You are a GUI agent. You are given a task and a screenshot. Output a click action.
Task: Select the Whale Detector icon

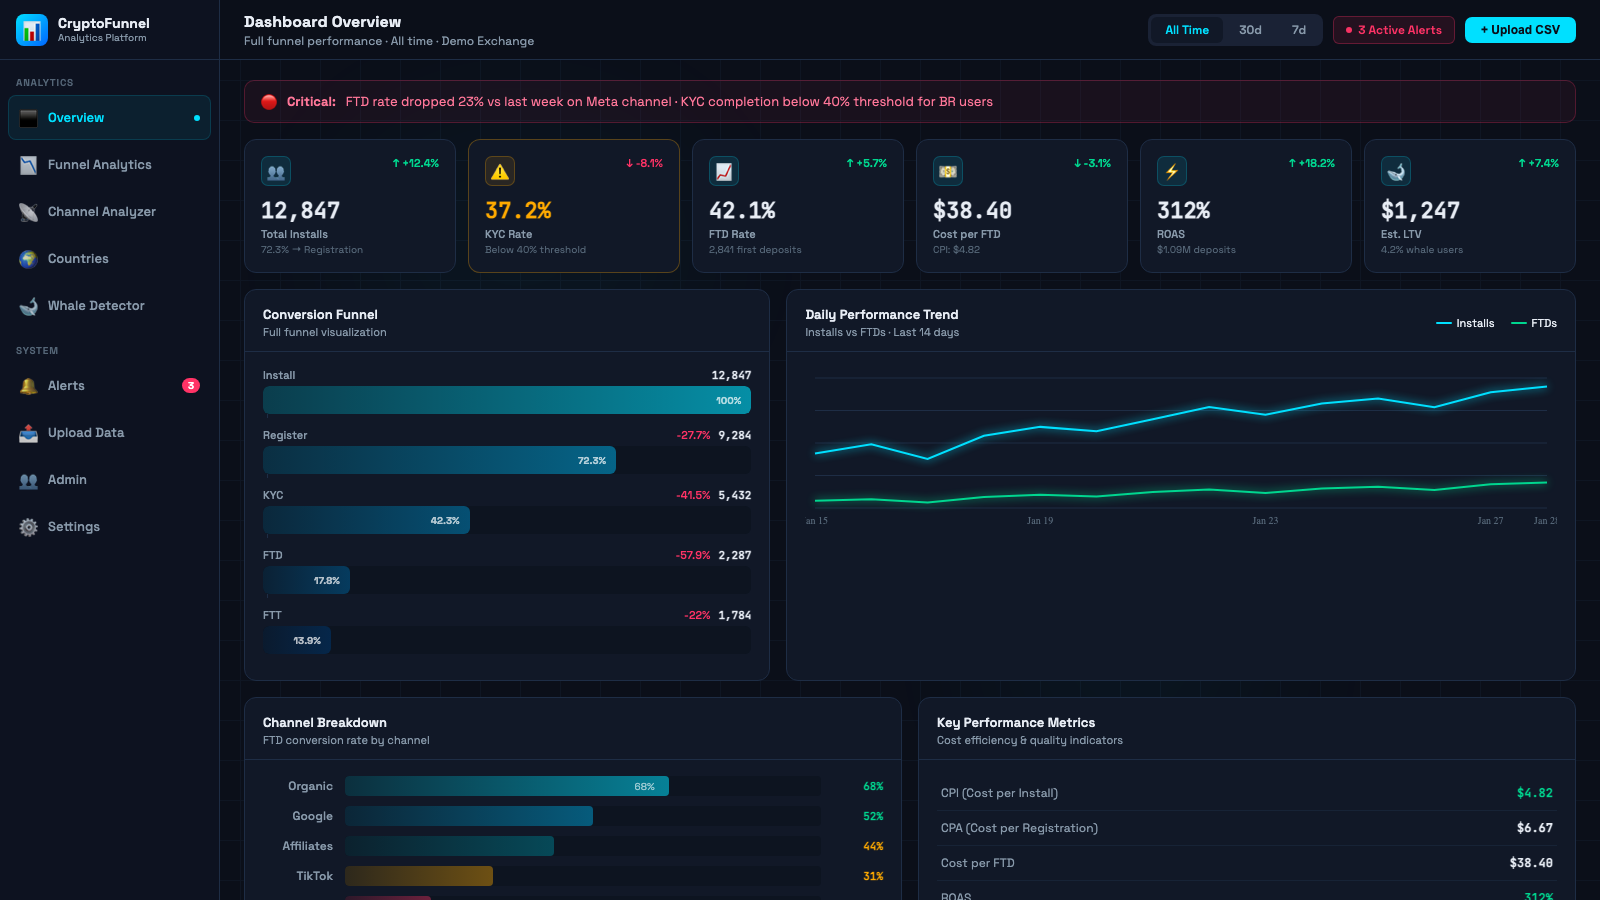click(28, 305)
